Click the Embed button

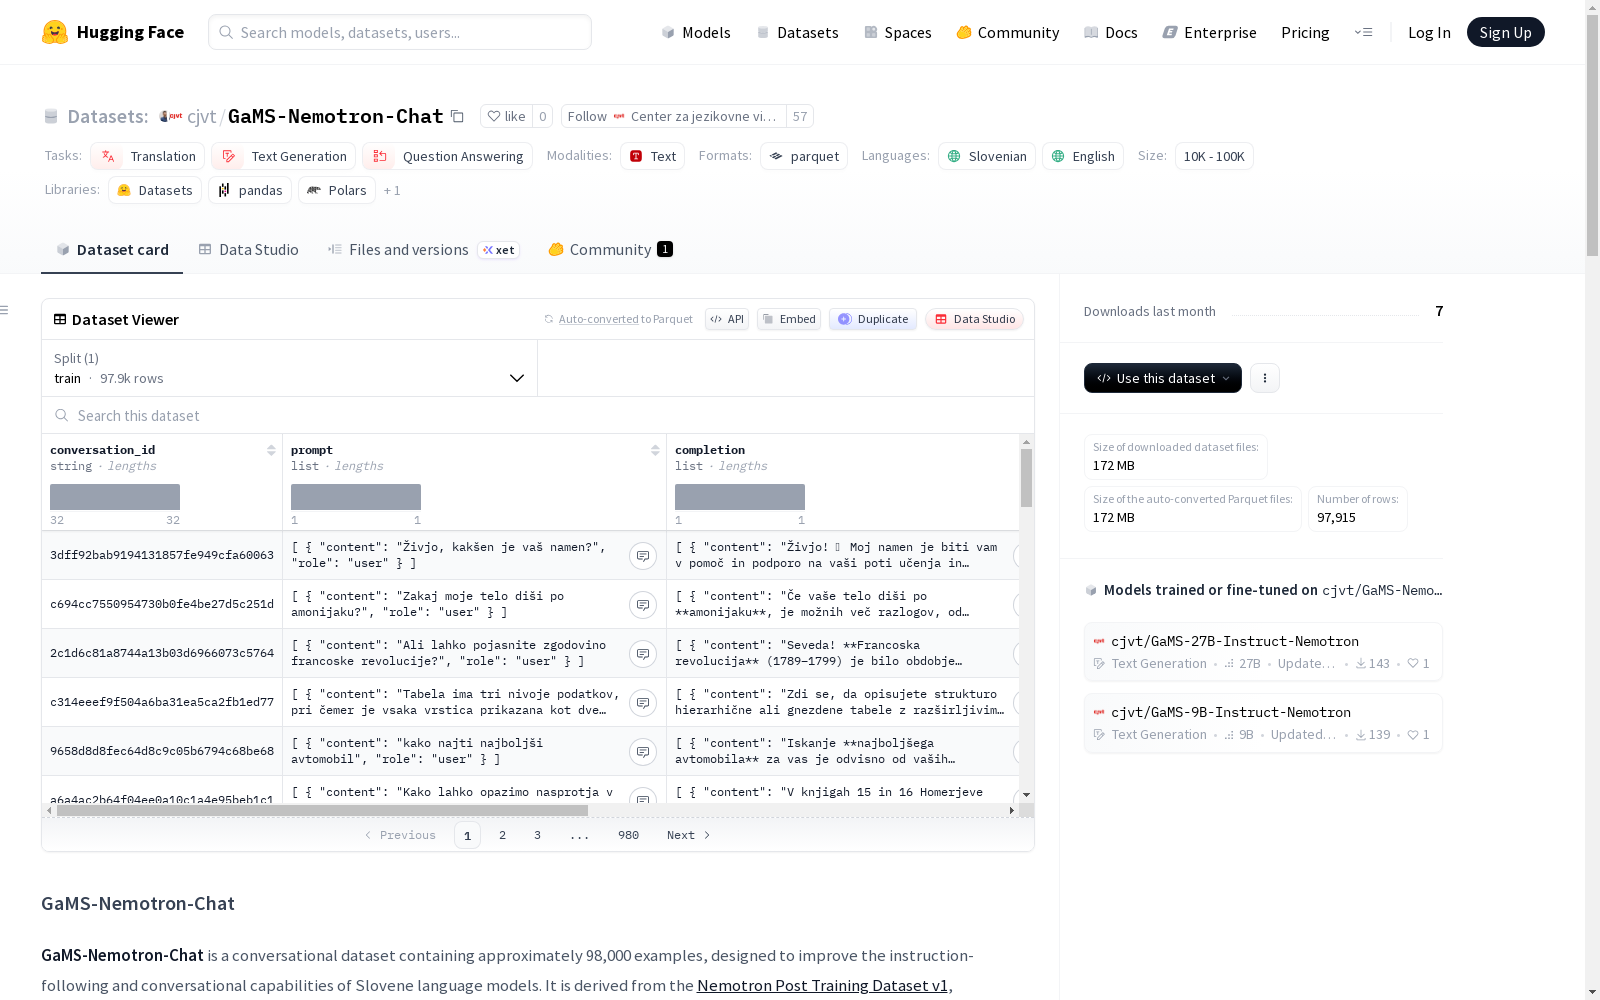(x=789, y=319)
